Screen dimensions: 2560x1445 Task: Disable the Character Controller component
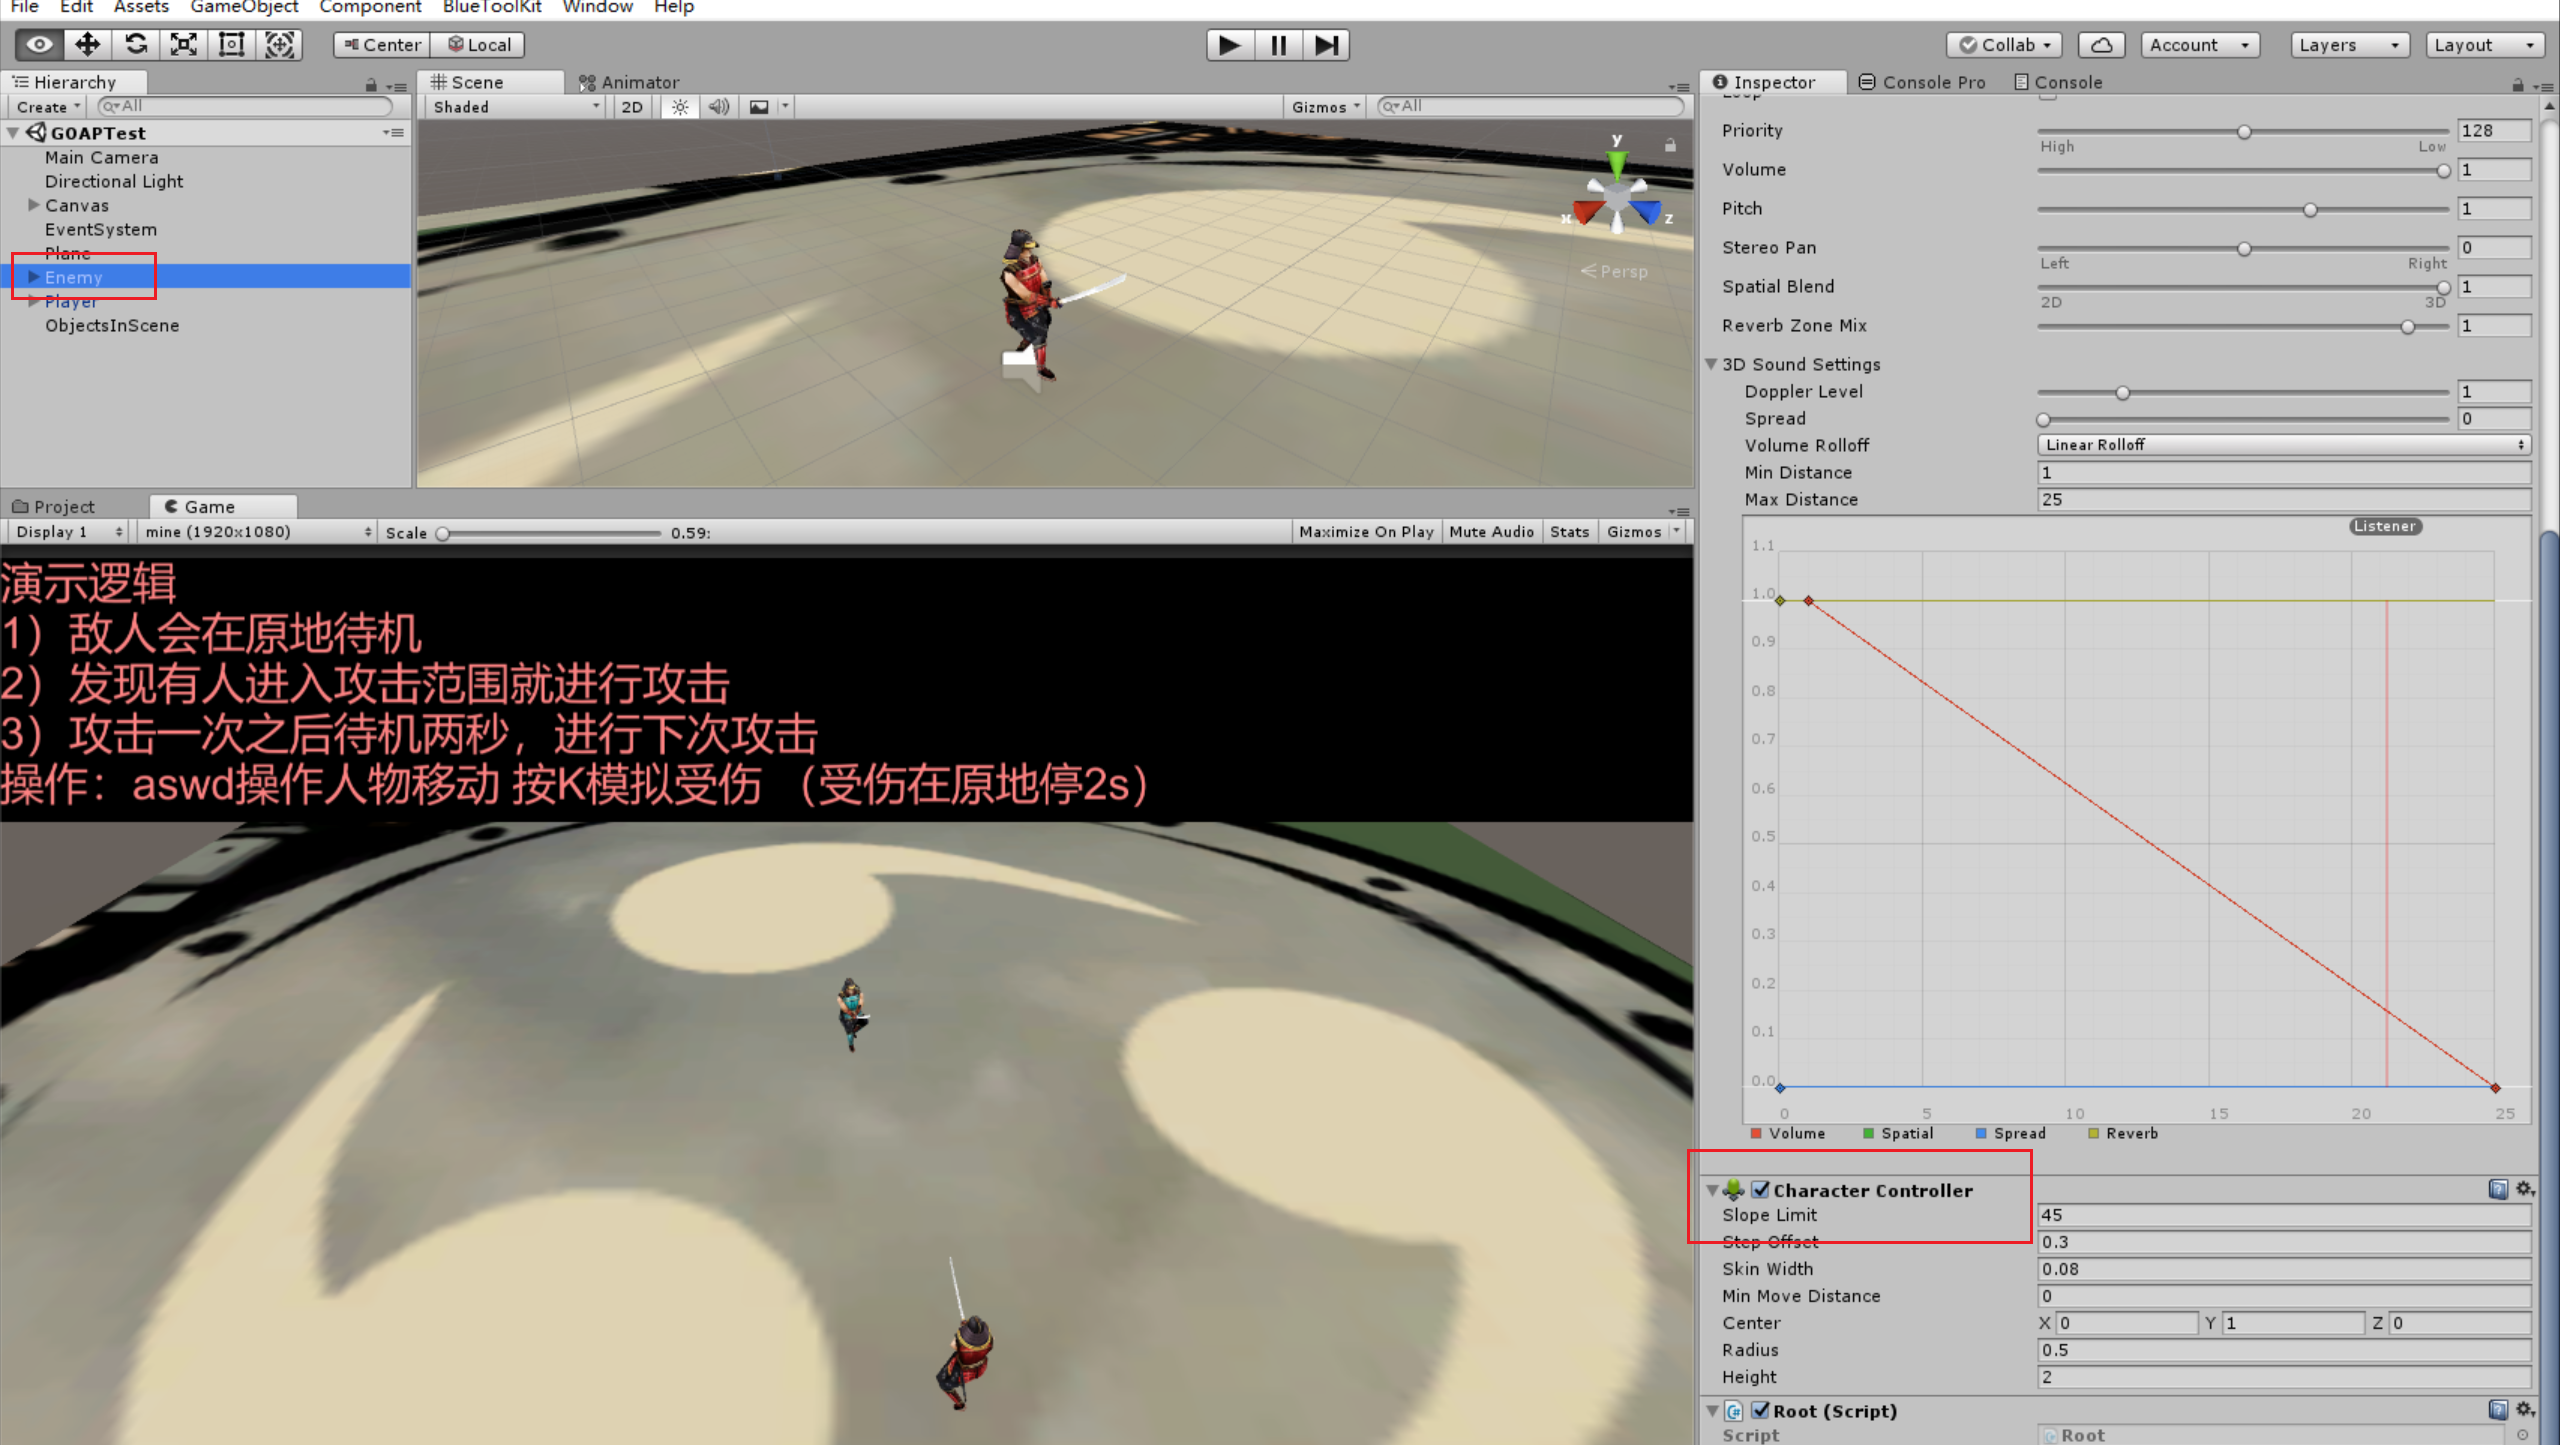point(1760,1190)
